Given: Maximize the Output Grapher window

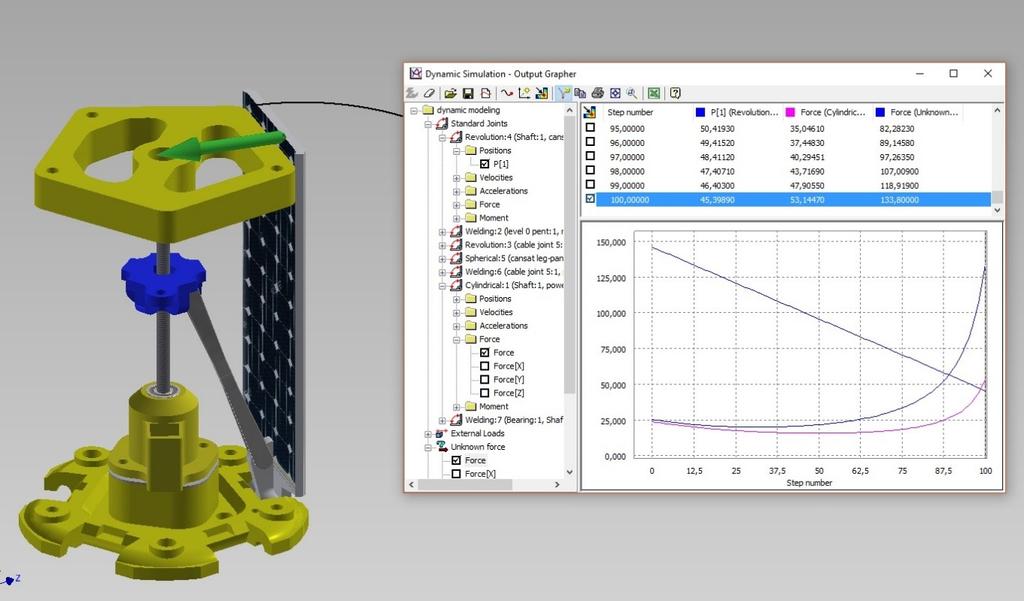Looking at the screenshot, I should click(953, 74).
